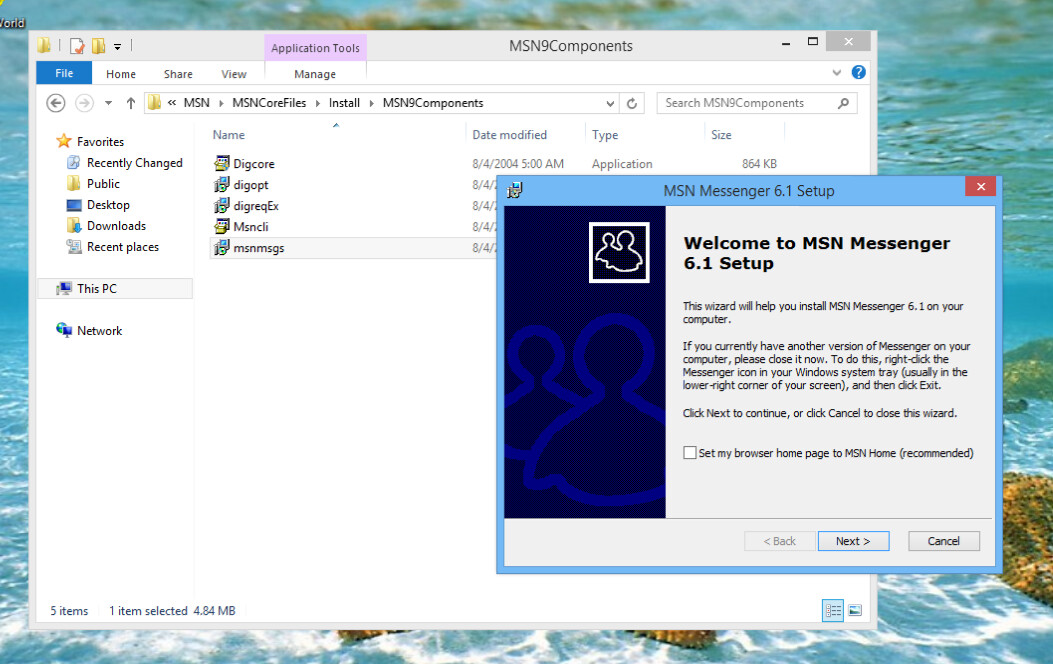Image resolution: width=1053 pixels, height=664 pixels.
Task: Click the 864 KB size cell
Action: click(x=760, y=163)
